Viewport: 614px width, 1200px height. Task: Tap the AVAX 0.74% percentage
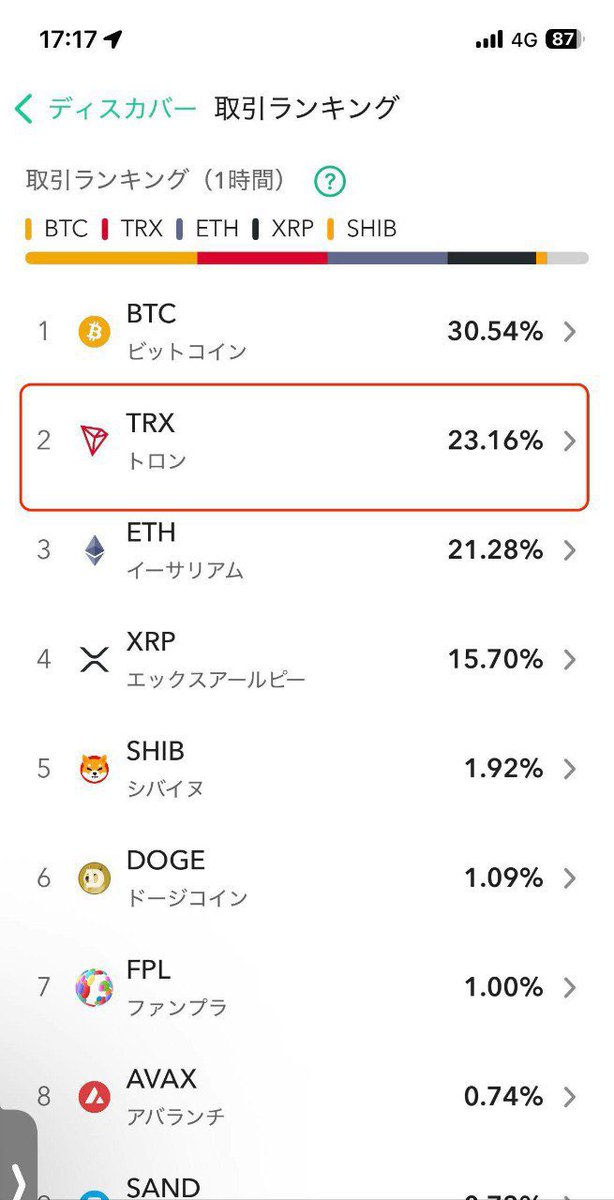503,1098
